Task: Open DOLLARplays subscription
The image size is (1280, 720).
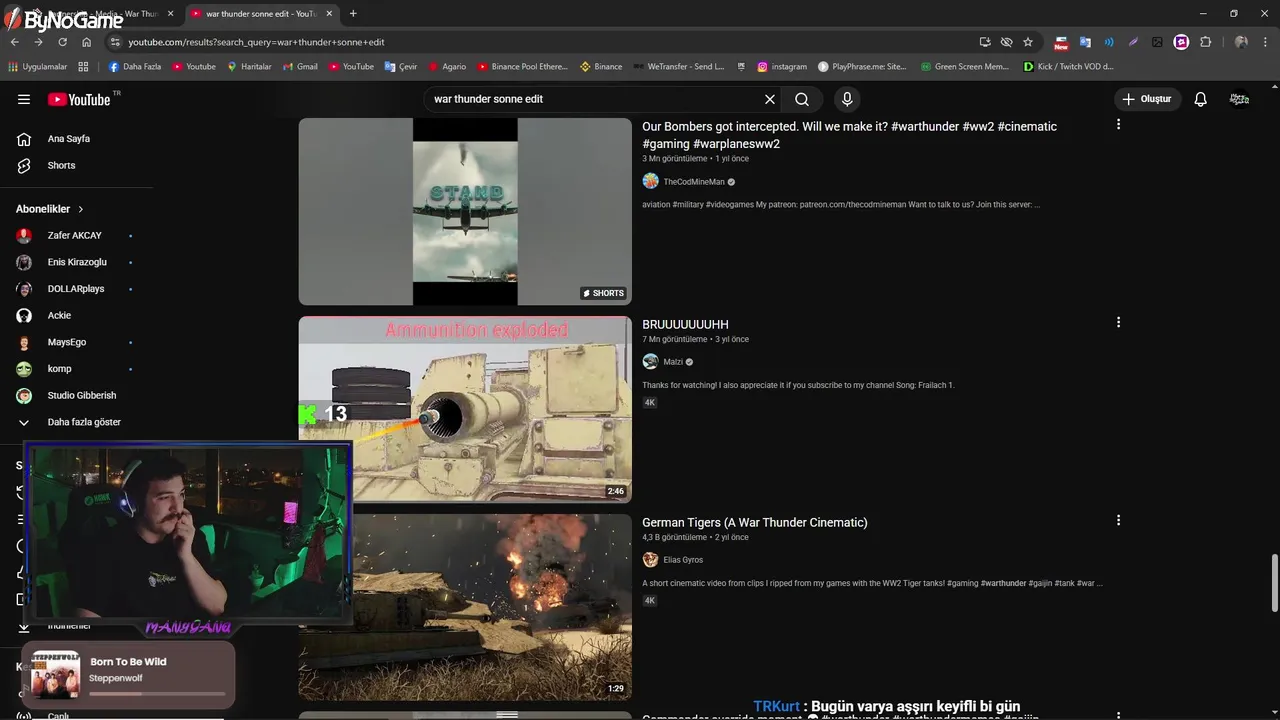Action: pos(76,289)
